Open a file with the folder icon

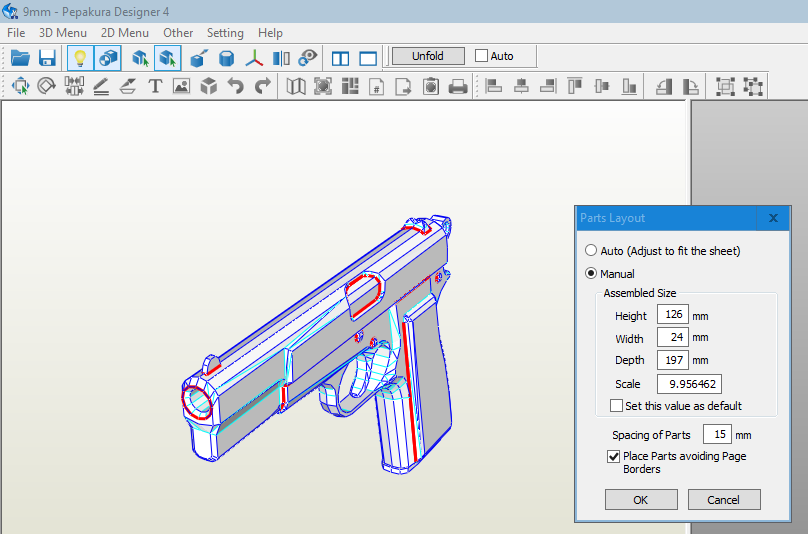click(20, 58)
